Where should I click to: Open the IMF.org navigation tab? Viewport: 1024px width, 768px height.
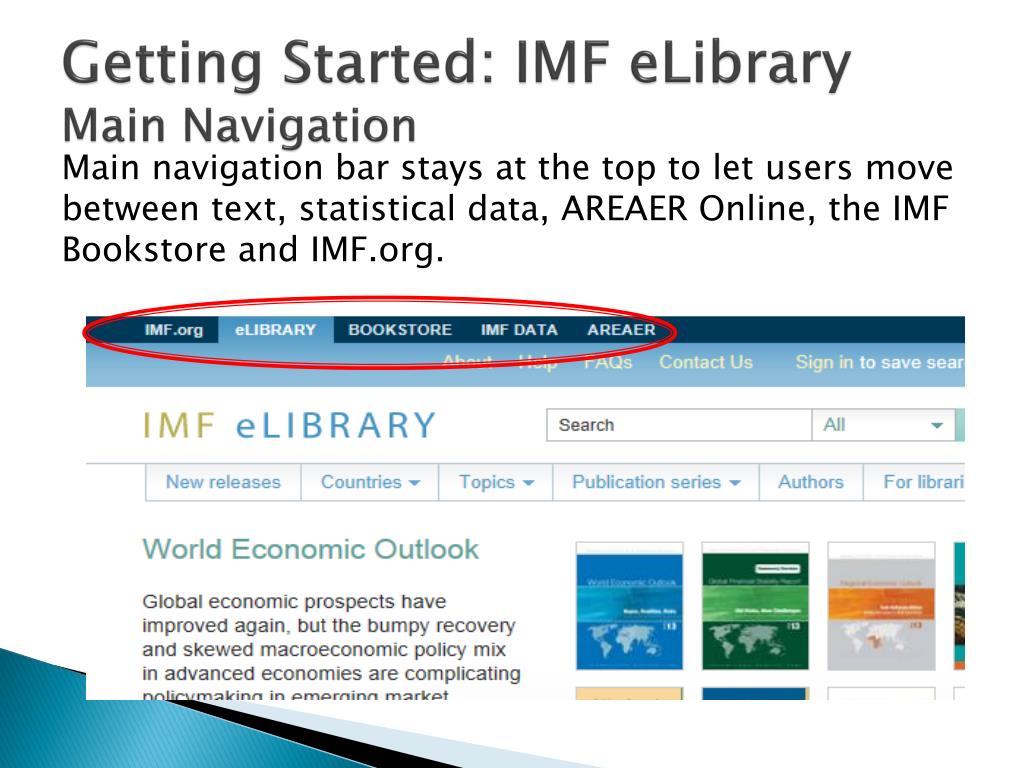click(x=174, y=330)
